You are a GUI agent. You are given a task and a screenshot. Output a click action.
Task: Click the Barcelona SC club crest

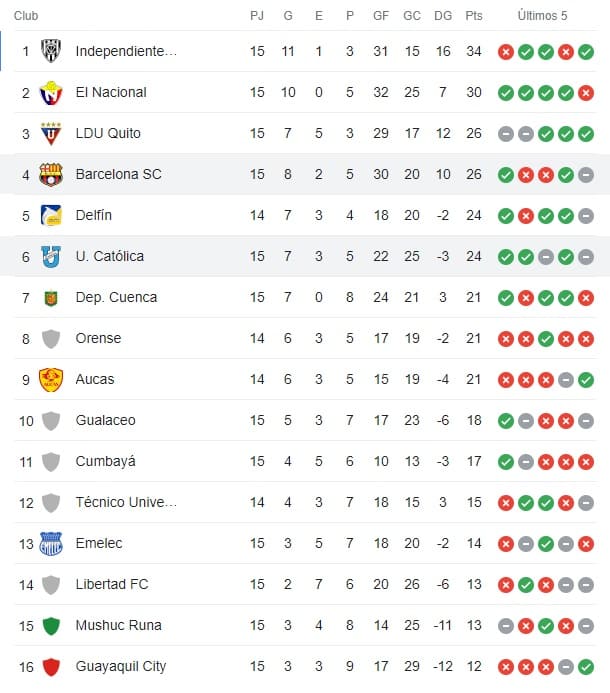point(50,174)
